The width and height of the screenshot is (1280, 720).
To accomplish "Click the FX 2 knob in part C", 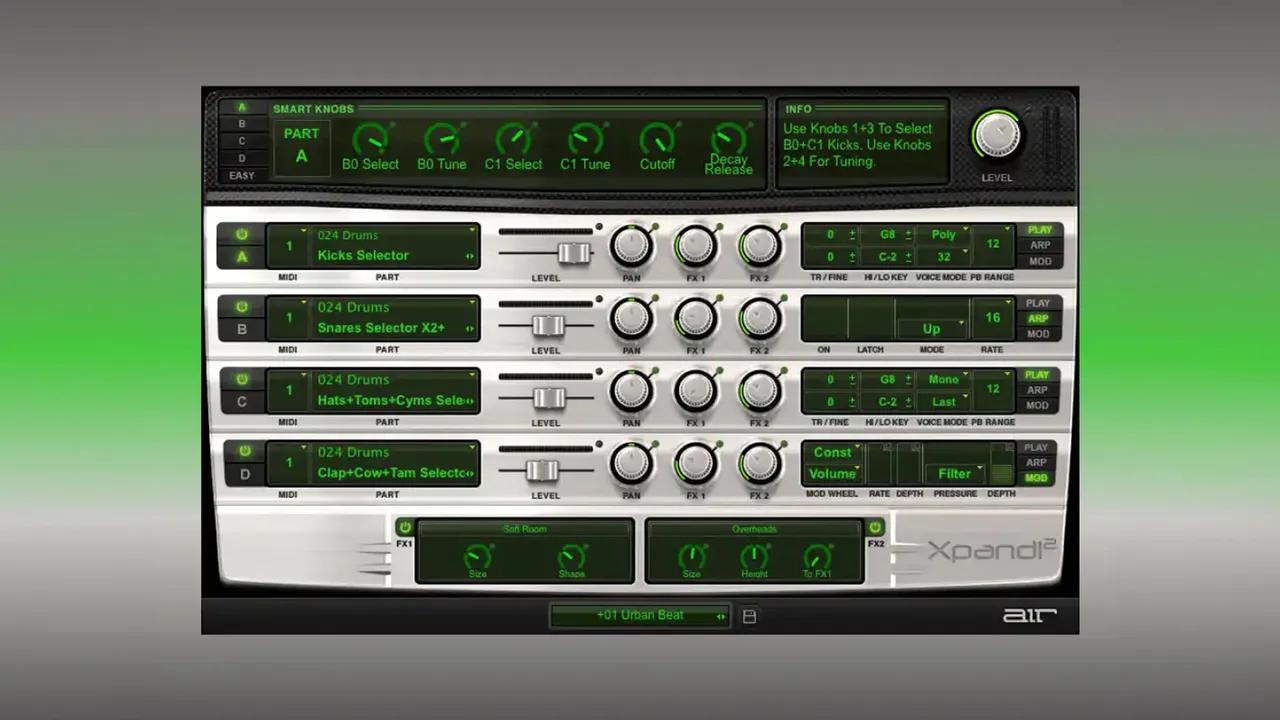I will [x=759, y=390].
